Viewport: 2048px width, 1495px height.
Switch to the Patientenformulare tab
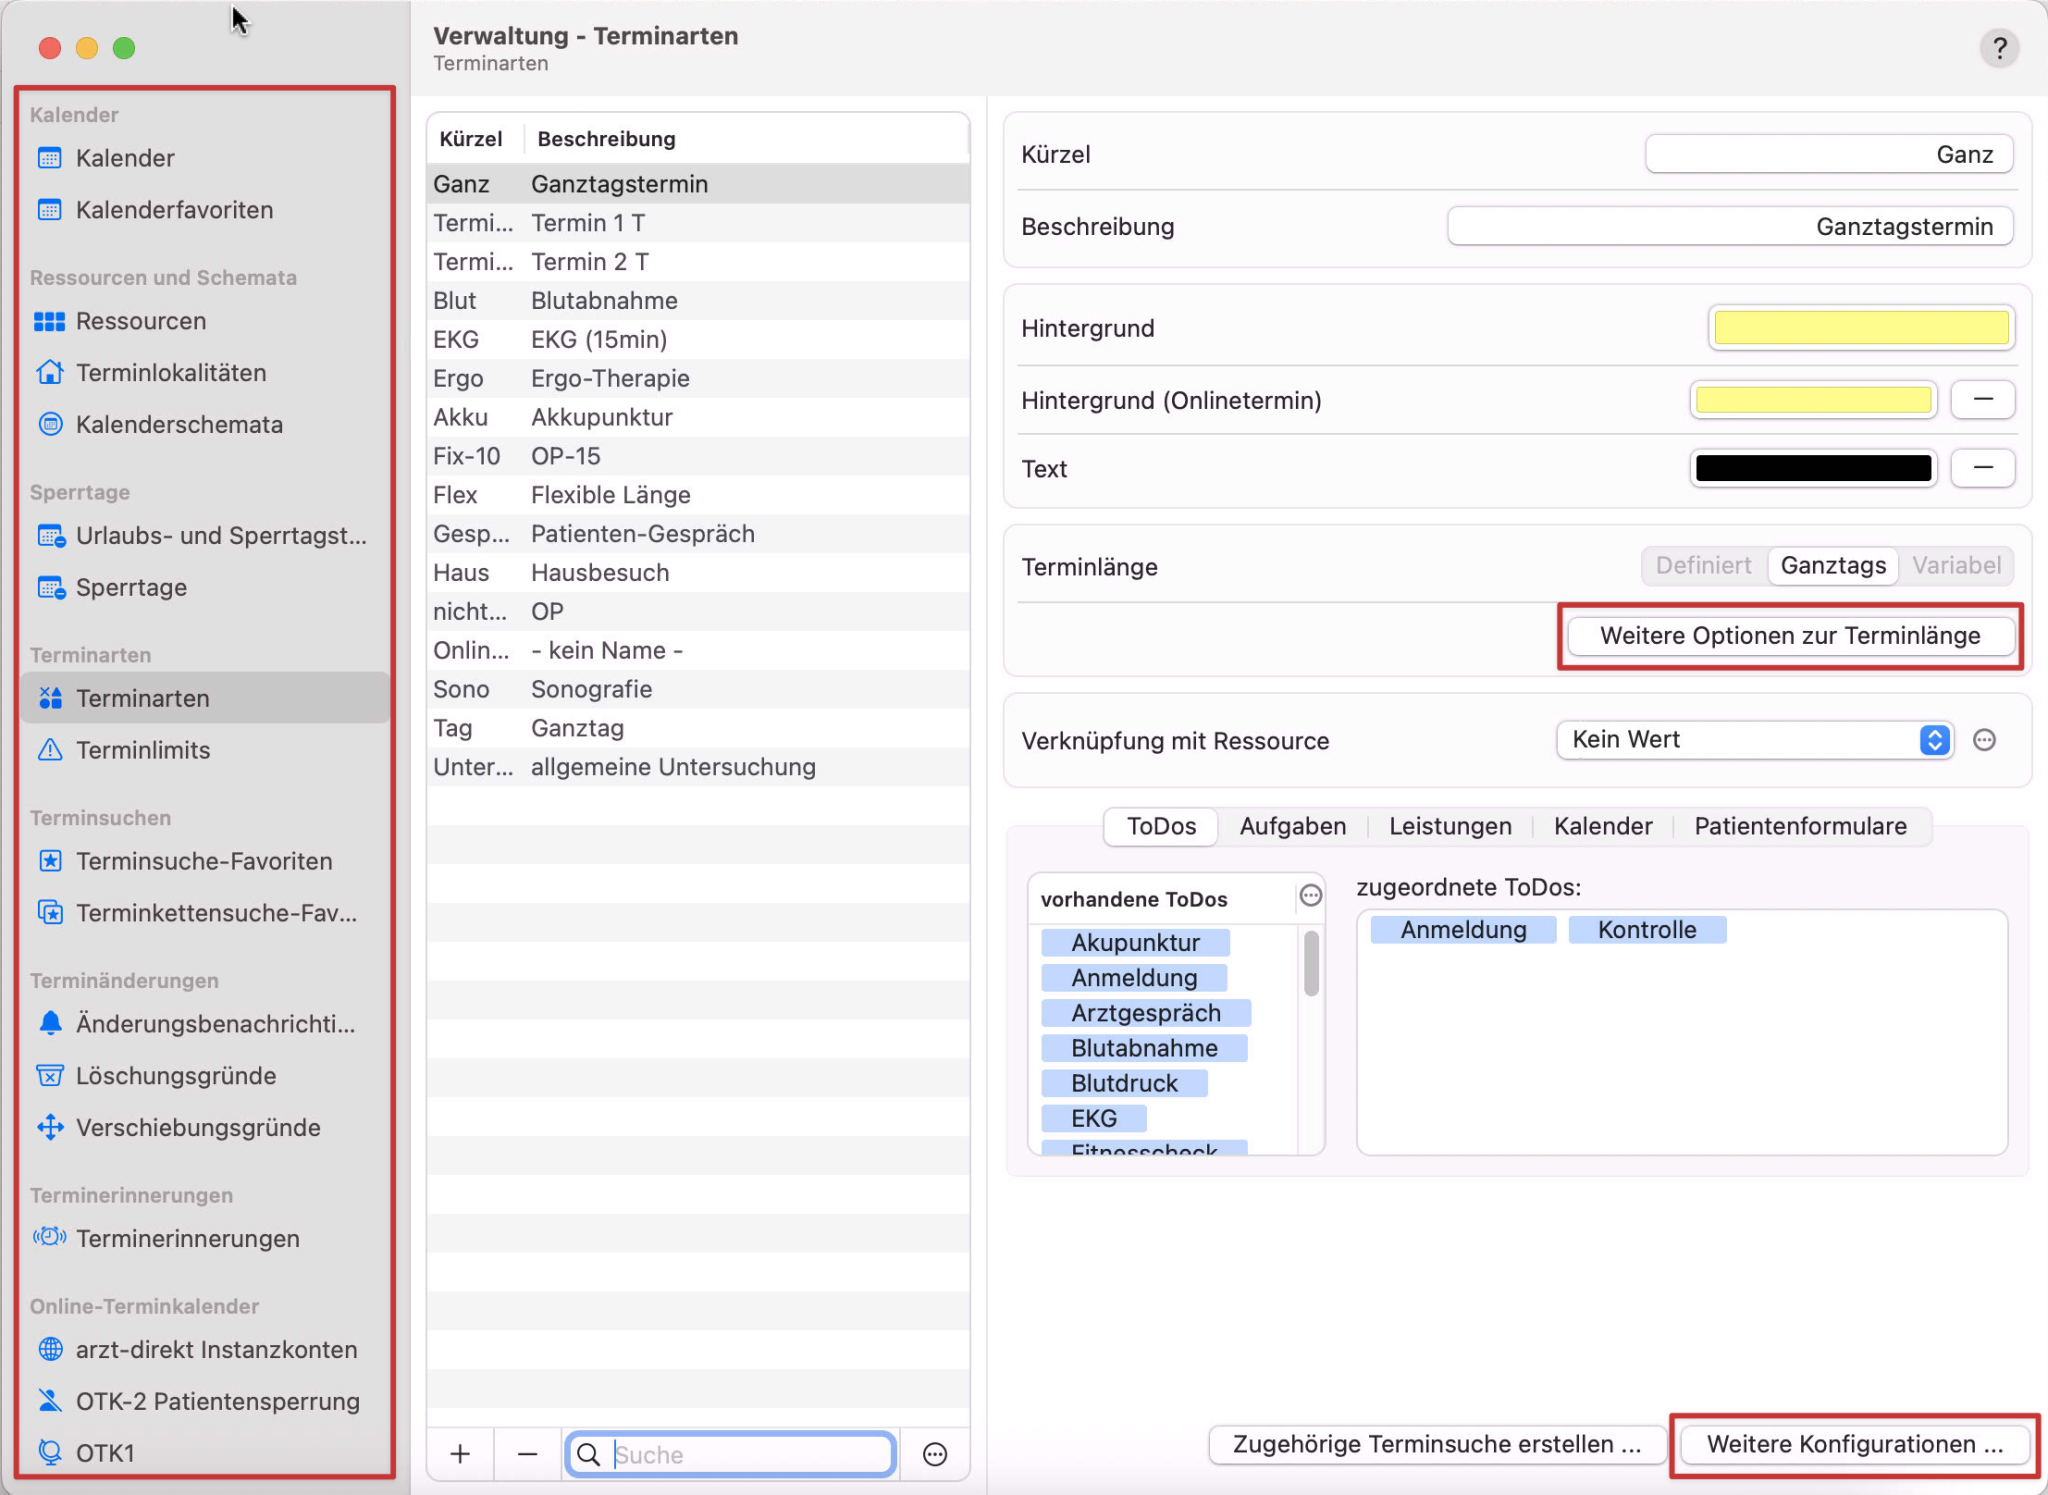pyautogui.click(x=1799, y=827)
